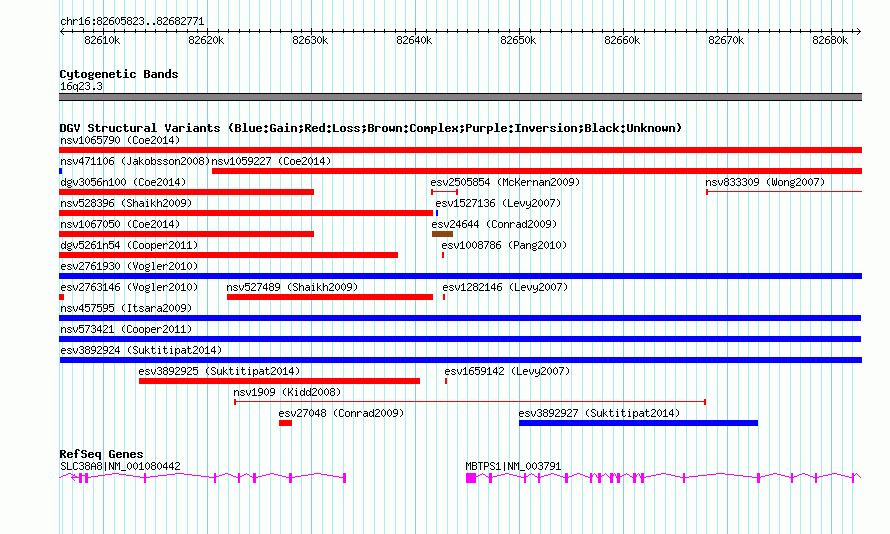Viewport: 890px width, 534px height.
Task: Click the small blue nsv471106 gain marker
Action: pyautogui.click(x=61, y=171)
